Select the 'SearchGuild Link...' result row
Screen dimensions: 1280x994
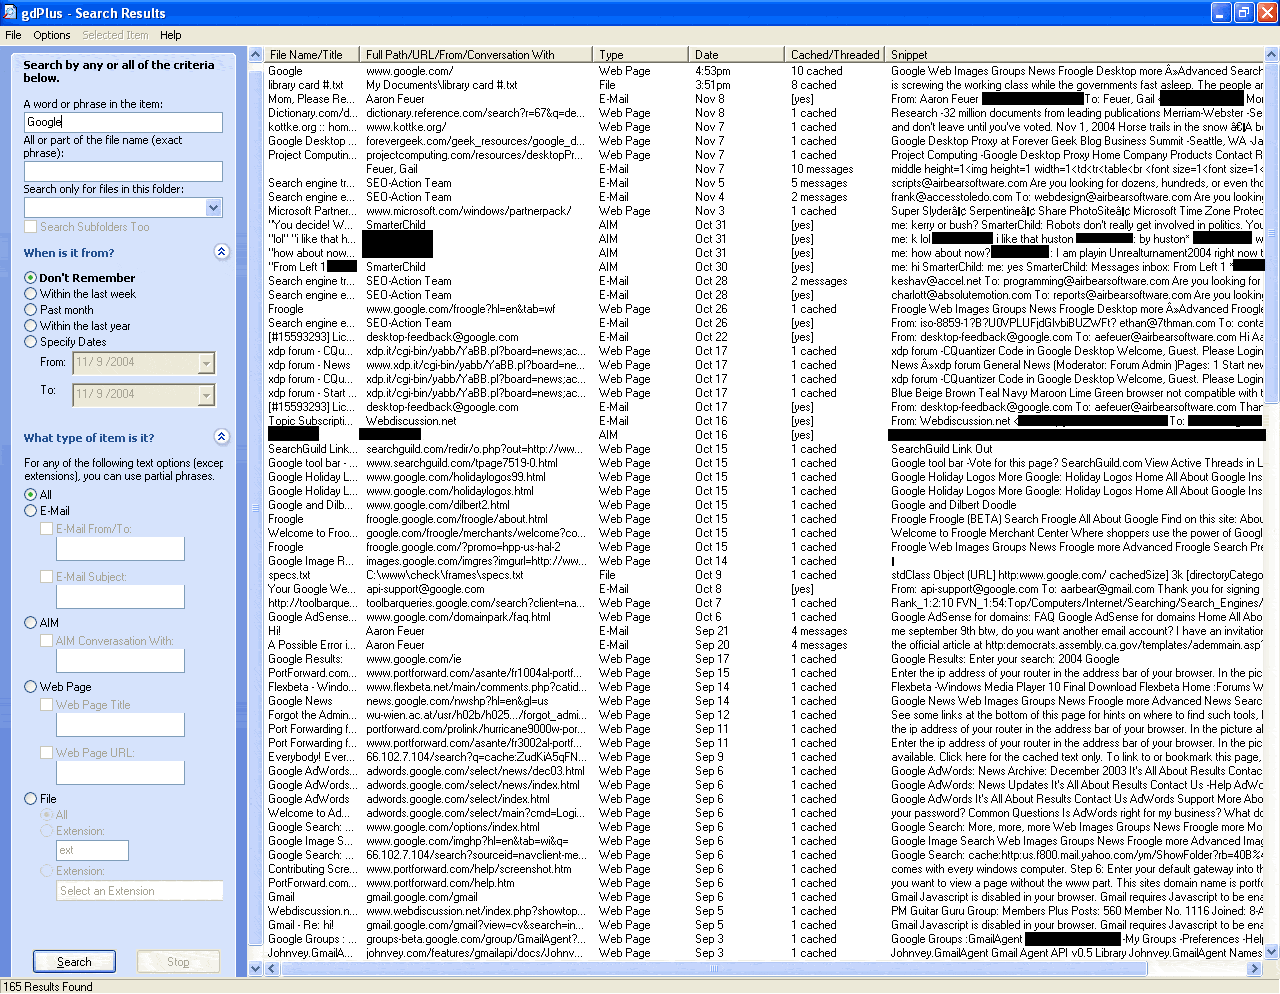click(x=764, y=449)
